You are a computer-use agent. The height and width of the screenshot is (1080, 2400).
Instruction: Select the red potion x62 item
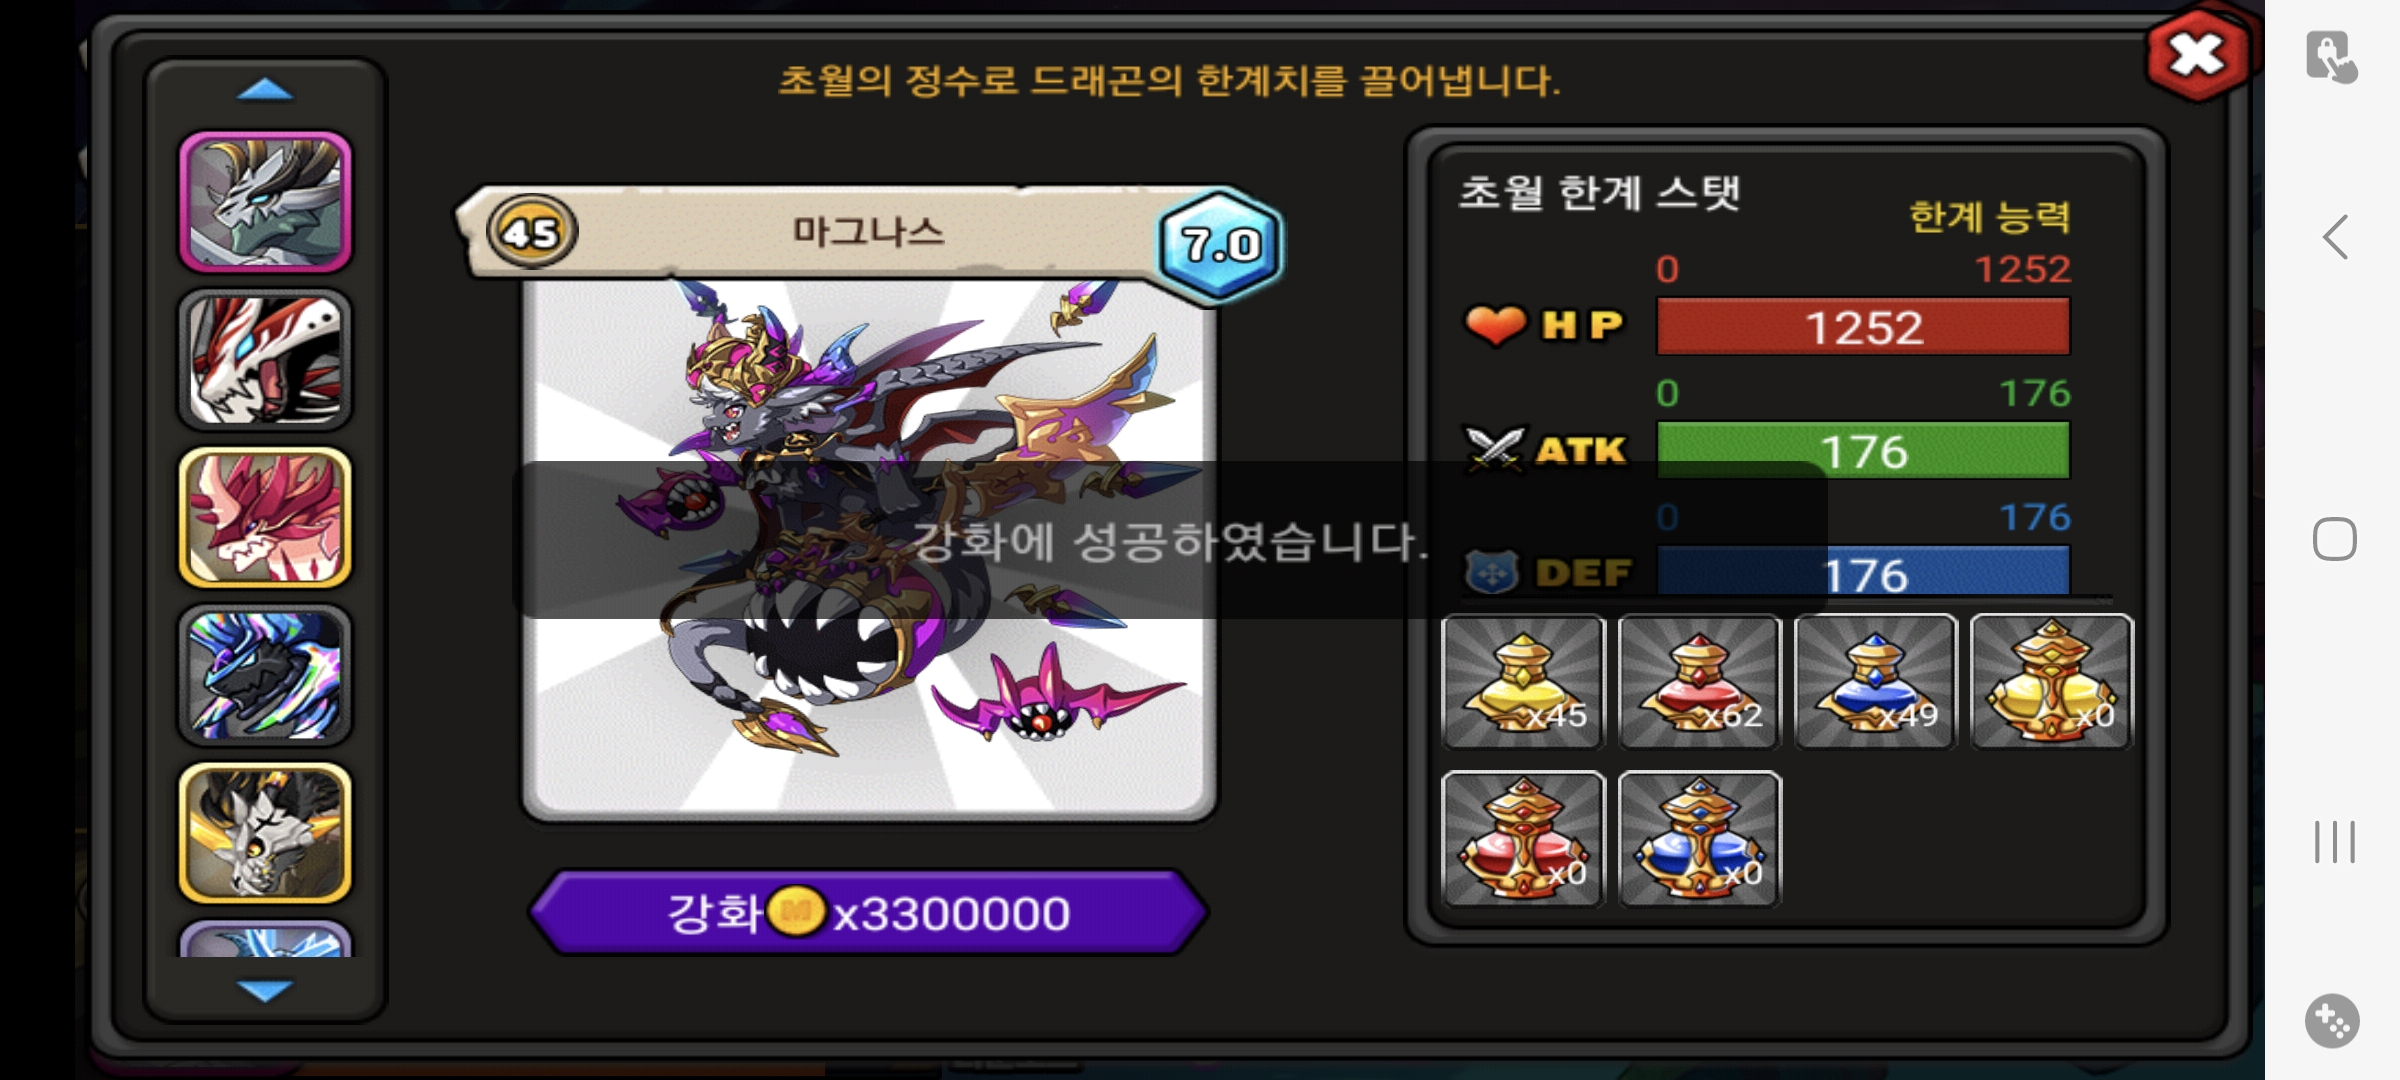point(1699,681)
